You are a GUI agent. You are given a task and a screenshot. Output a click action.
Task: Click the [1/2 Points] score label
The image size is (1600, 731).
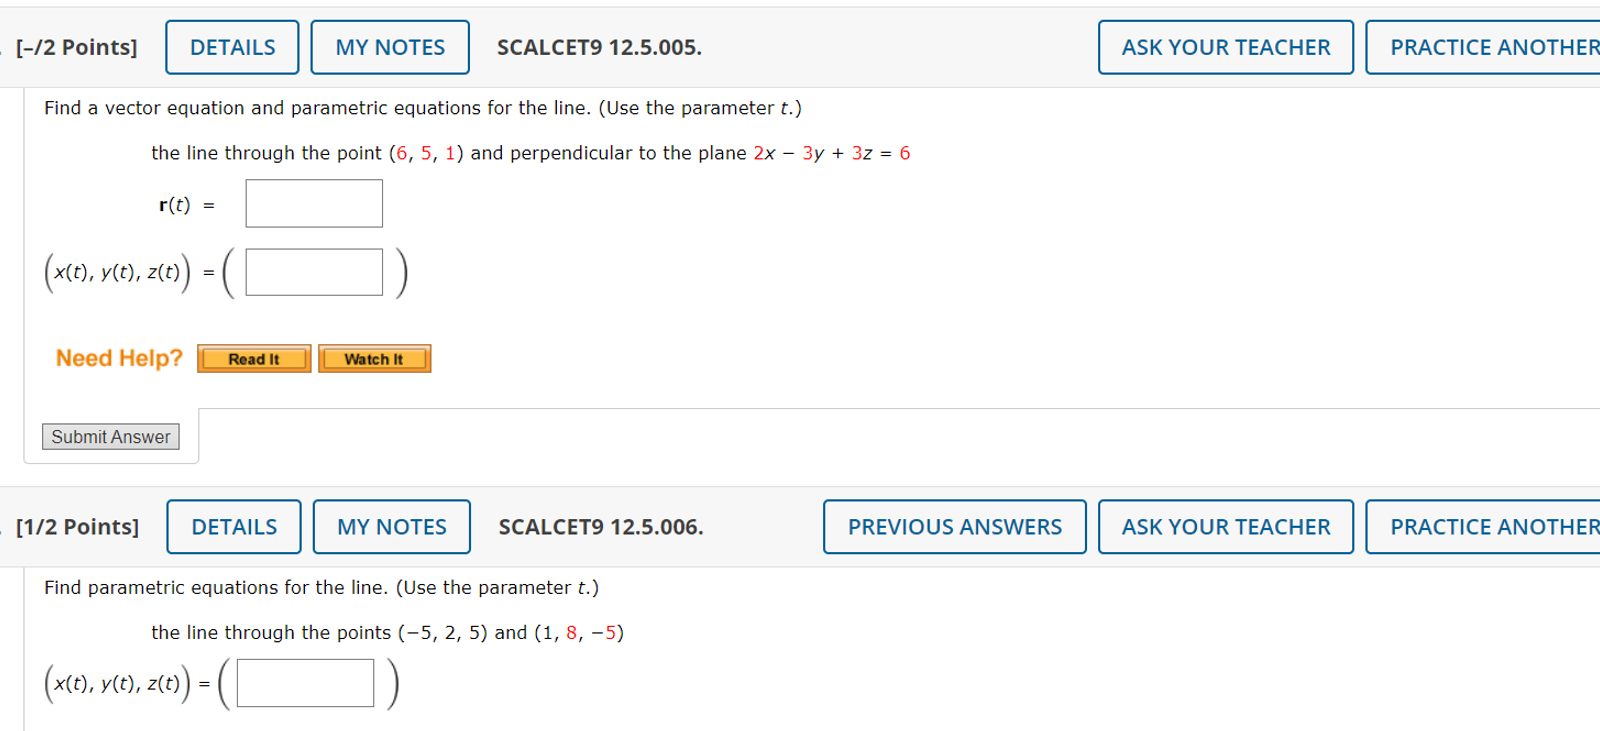coord(77,526)
